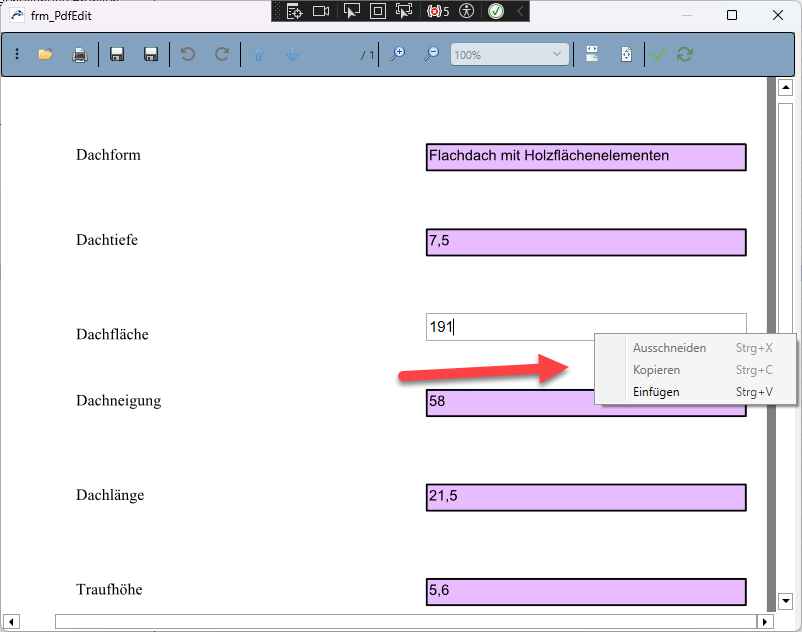Click the green hot reload check icon
This screenshot has width=802, height=632.
[x=496, y=11]
